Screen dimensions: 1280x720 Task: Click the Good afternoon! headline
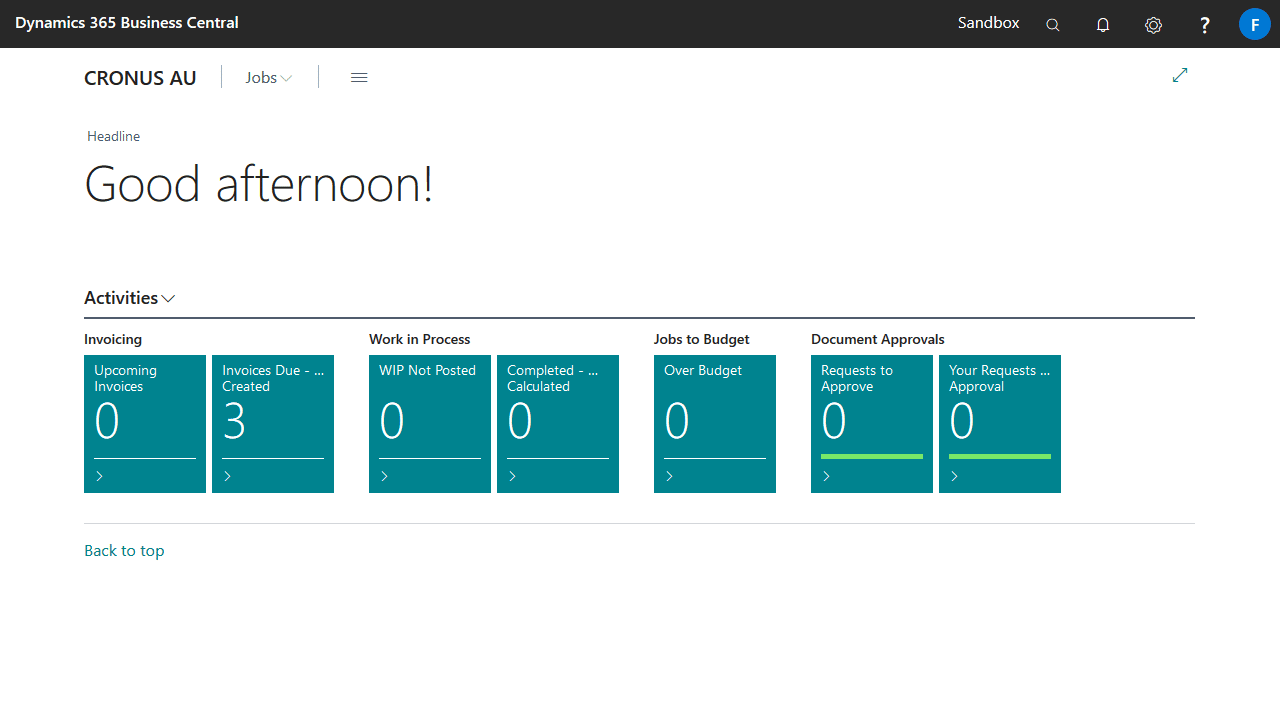point(259,185)
